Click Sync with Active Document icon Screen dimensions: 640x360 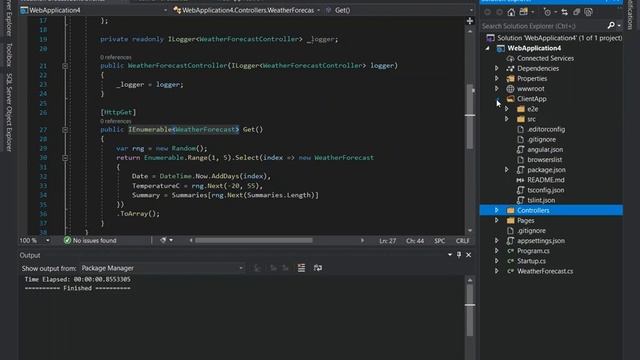[x=564, y=12]
